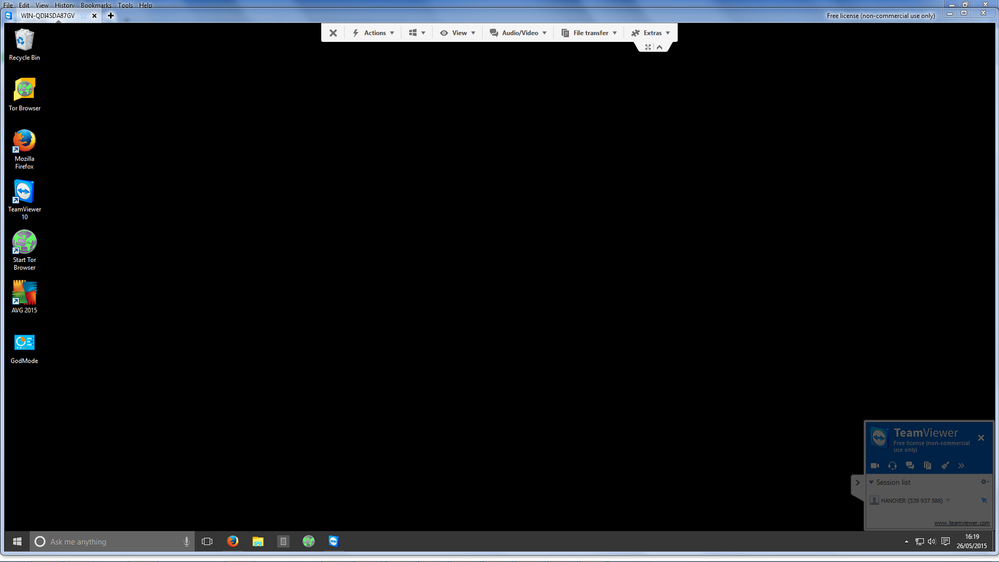Close the TeamViewer session panel
Viewport: 999px width, 562px height.
coord(981,438)
